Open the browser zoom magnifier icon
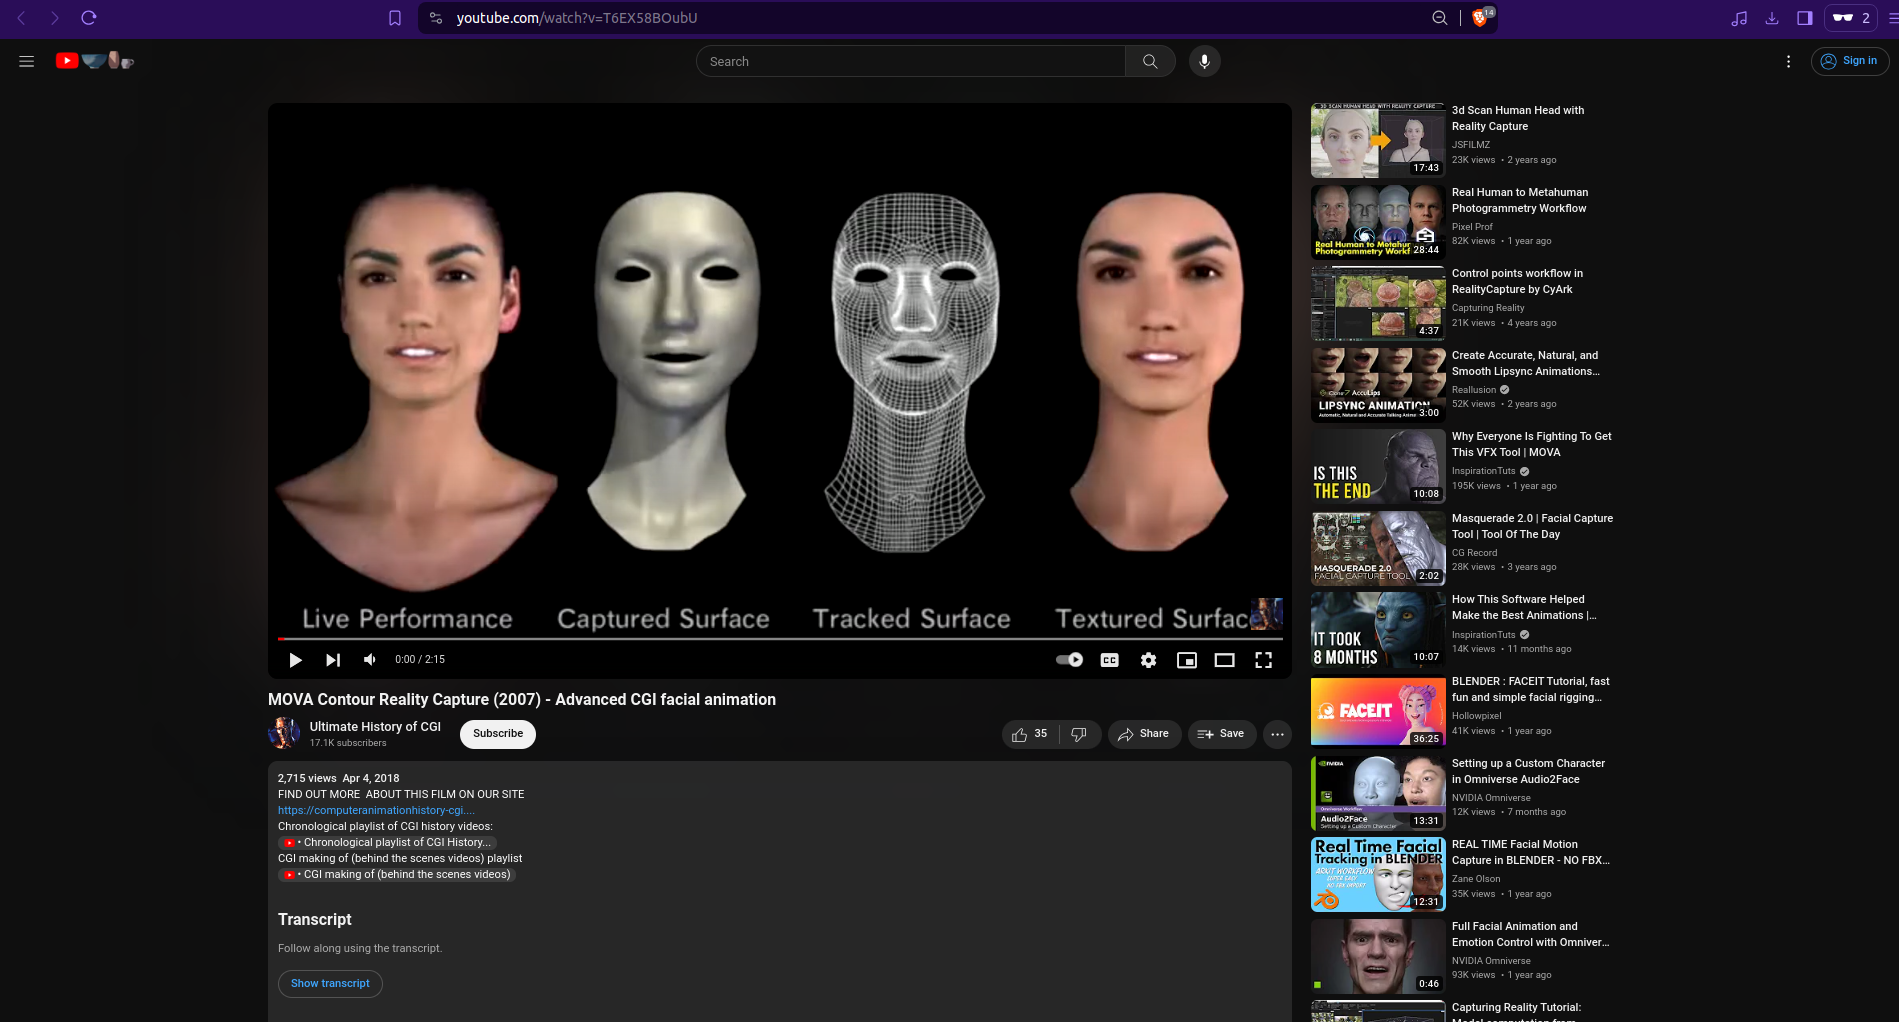Screen dimensions: 1899x1022 (1439, 18)
